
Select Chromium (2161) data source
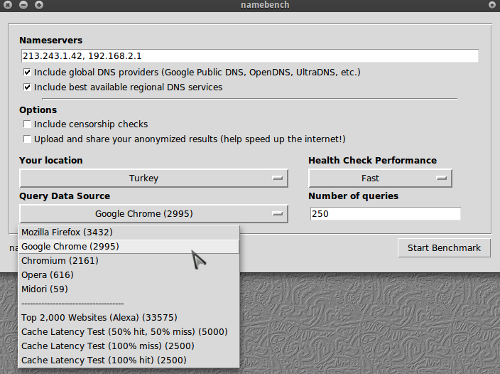coord(129,261)
